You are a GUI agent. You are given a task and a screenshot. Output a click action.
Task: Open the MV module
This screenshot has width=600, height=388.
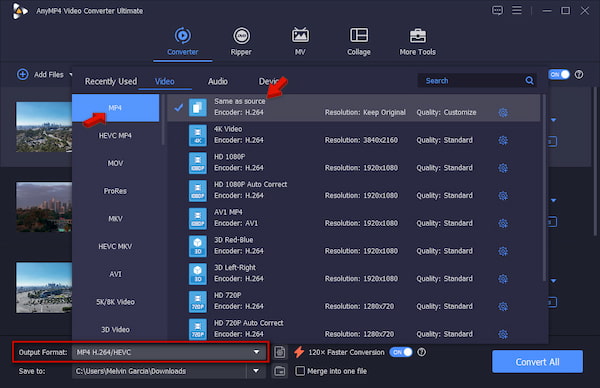click(x=300, y=41)
